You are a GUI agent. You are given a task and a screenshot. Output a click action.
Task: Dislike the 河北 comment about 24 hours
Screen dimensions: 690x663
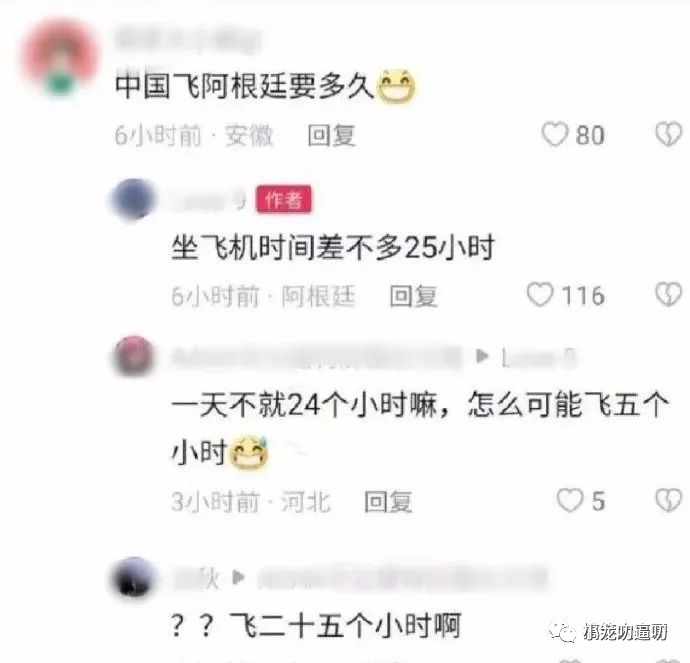[x=668, y=500]
